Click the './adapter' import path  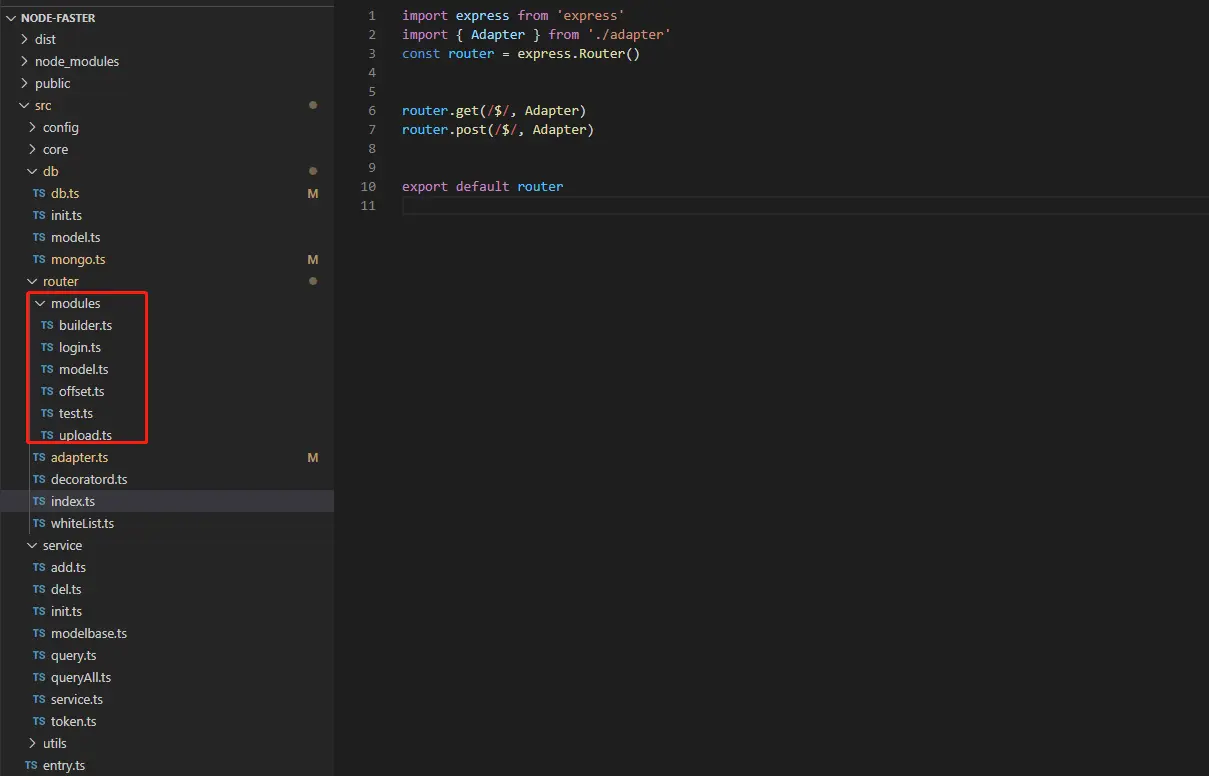coord(629,34)
